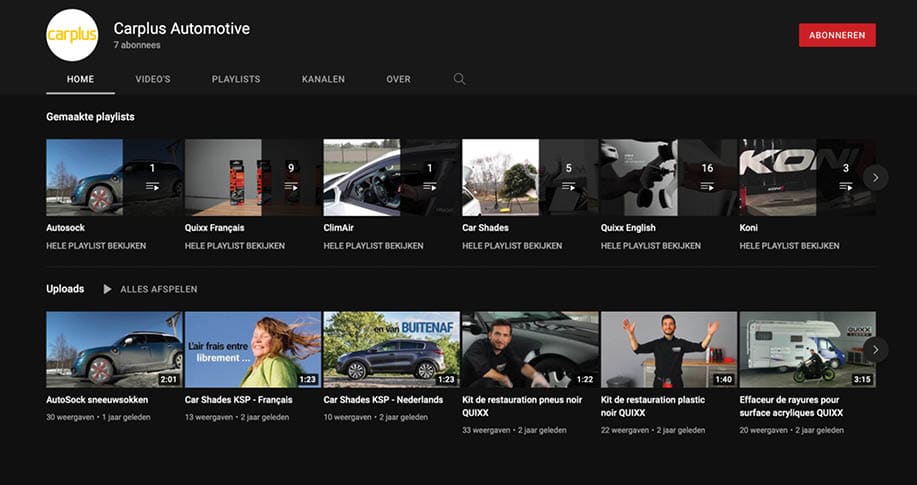
Task: Open the Car Shades playlist thumbnail
Action: click(530, 177)
